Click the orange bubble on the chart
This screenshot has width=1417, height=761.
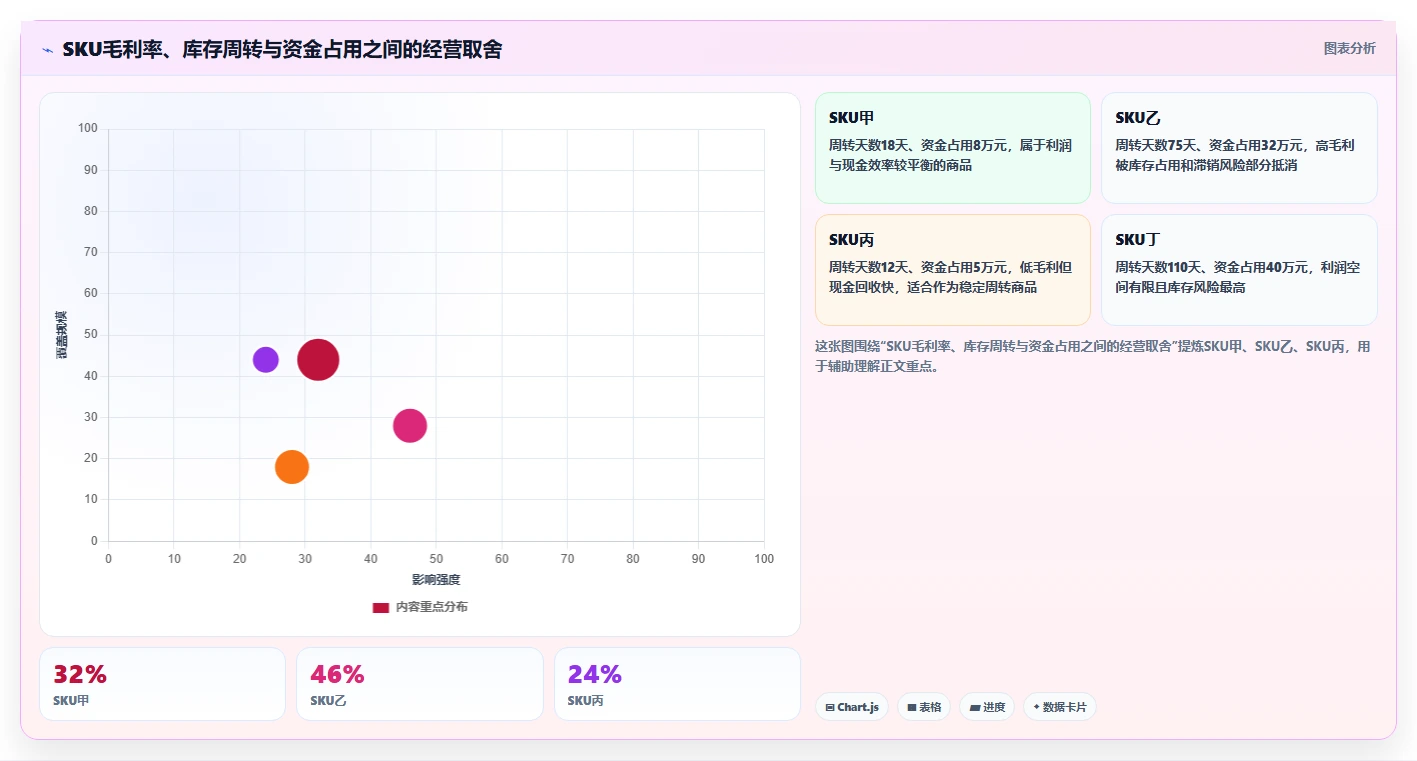(x=291, y=467)
